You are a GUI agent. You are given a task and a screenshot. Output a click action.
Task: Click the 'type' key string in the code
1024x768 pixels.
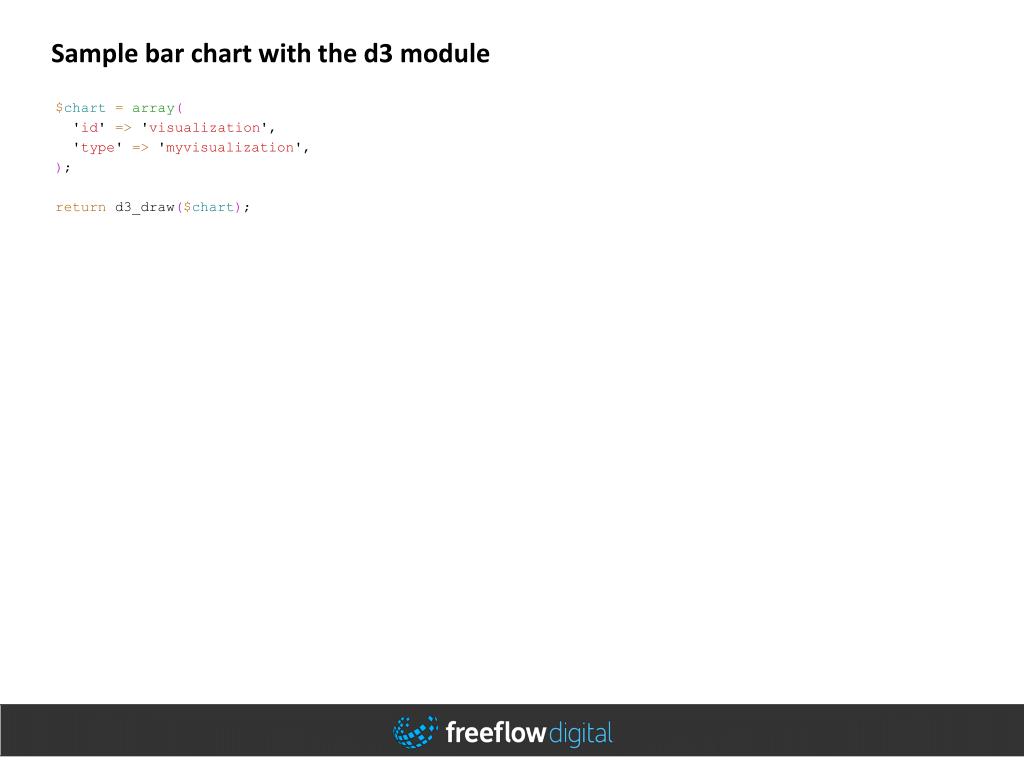tap(97, 148)
